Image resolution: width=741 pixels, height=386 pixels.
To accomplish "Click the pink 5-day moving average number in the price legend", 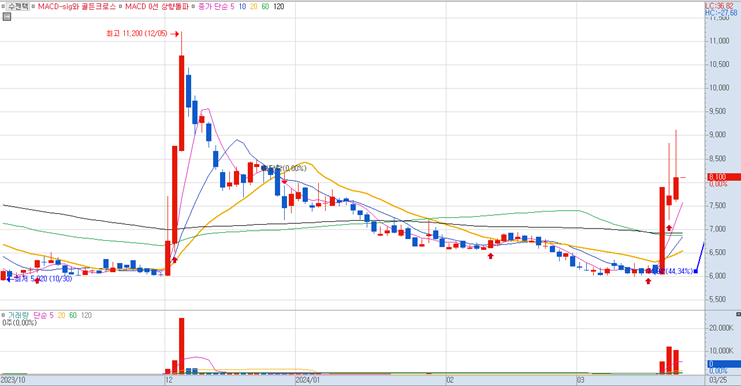I will click(x=232, y=7).
